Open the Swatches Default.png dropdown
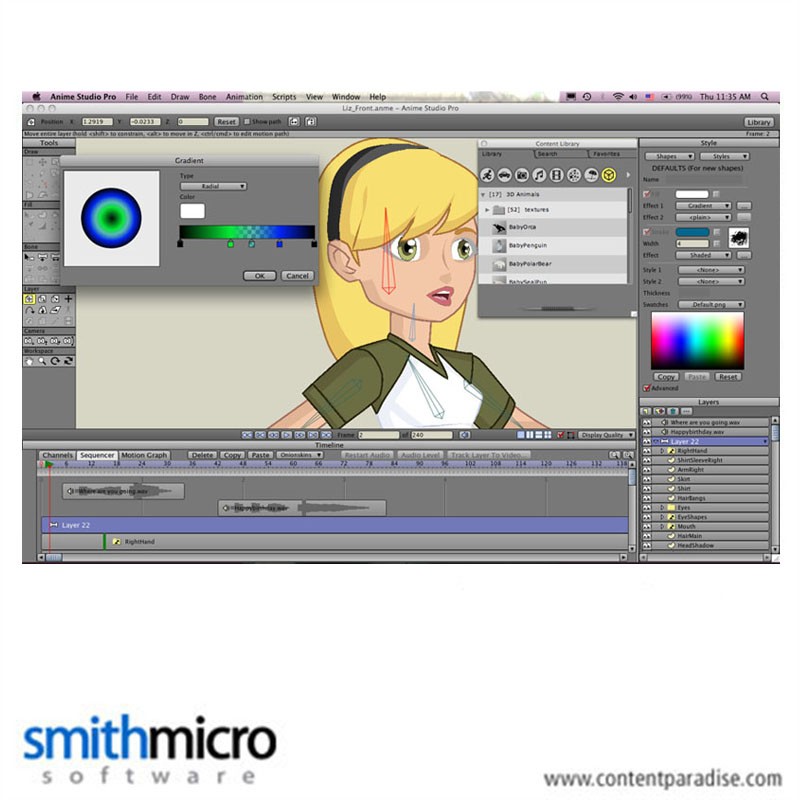Screen dimensions: 800x800 coord(711,305)
